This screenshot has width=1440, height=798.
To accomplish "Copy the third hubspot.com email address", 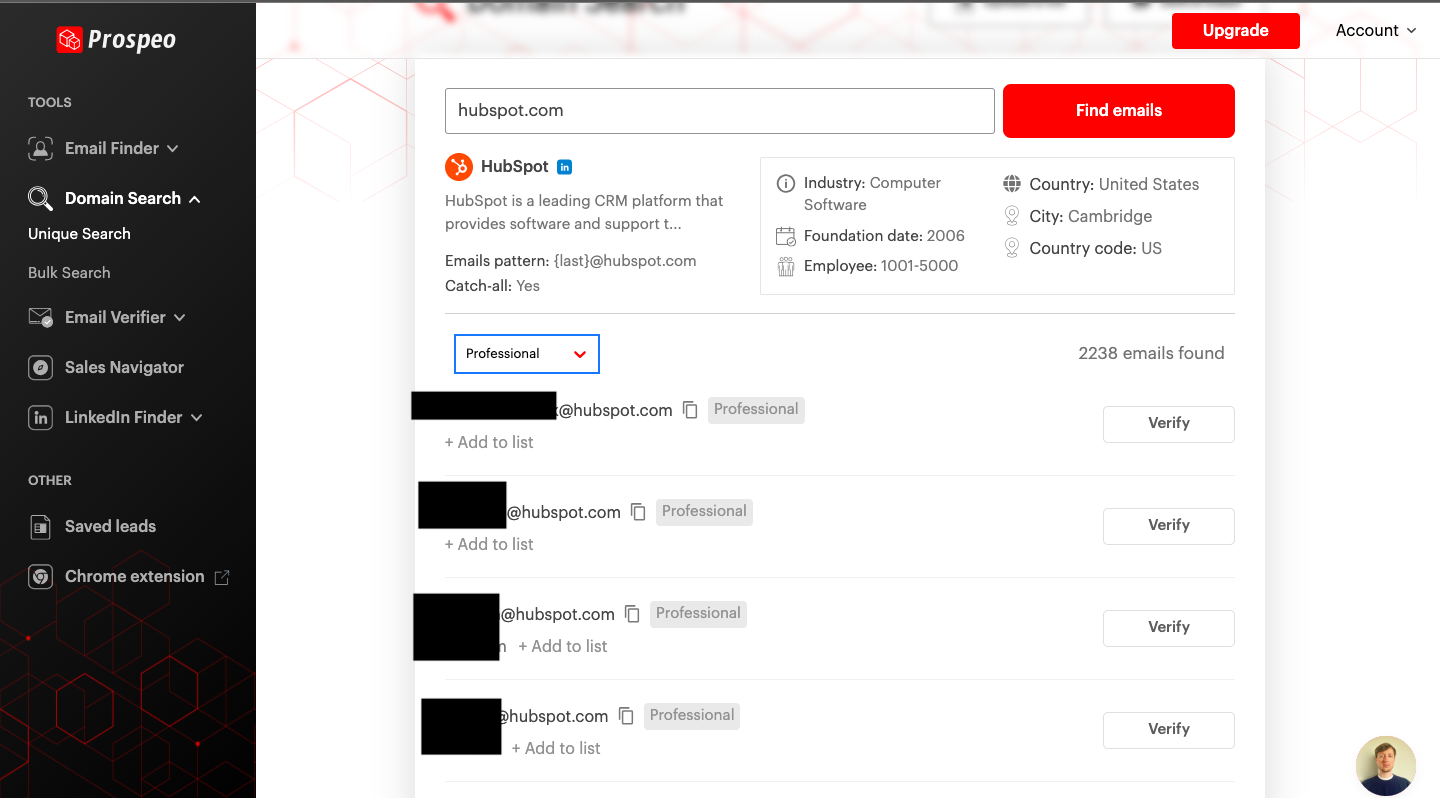I will click(632, 614).
